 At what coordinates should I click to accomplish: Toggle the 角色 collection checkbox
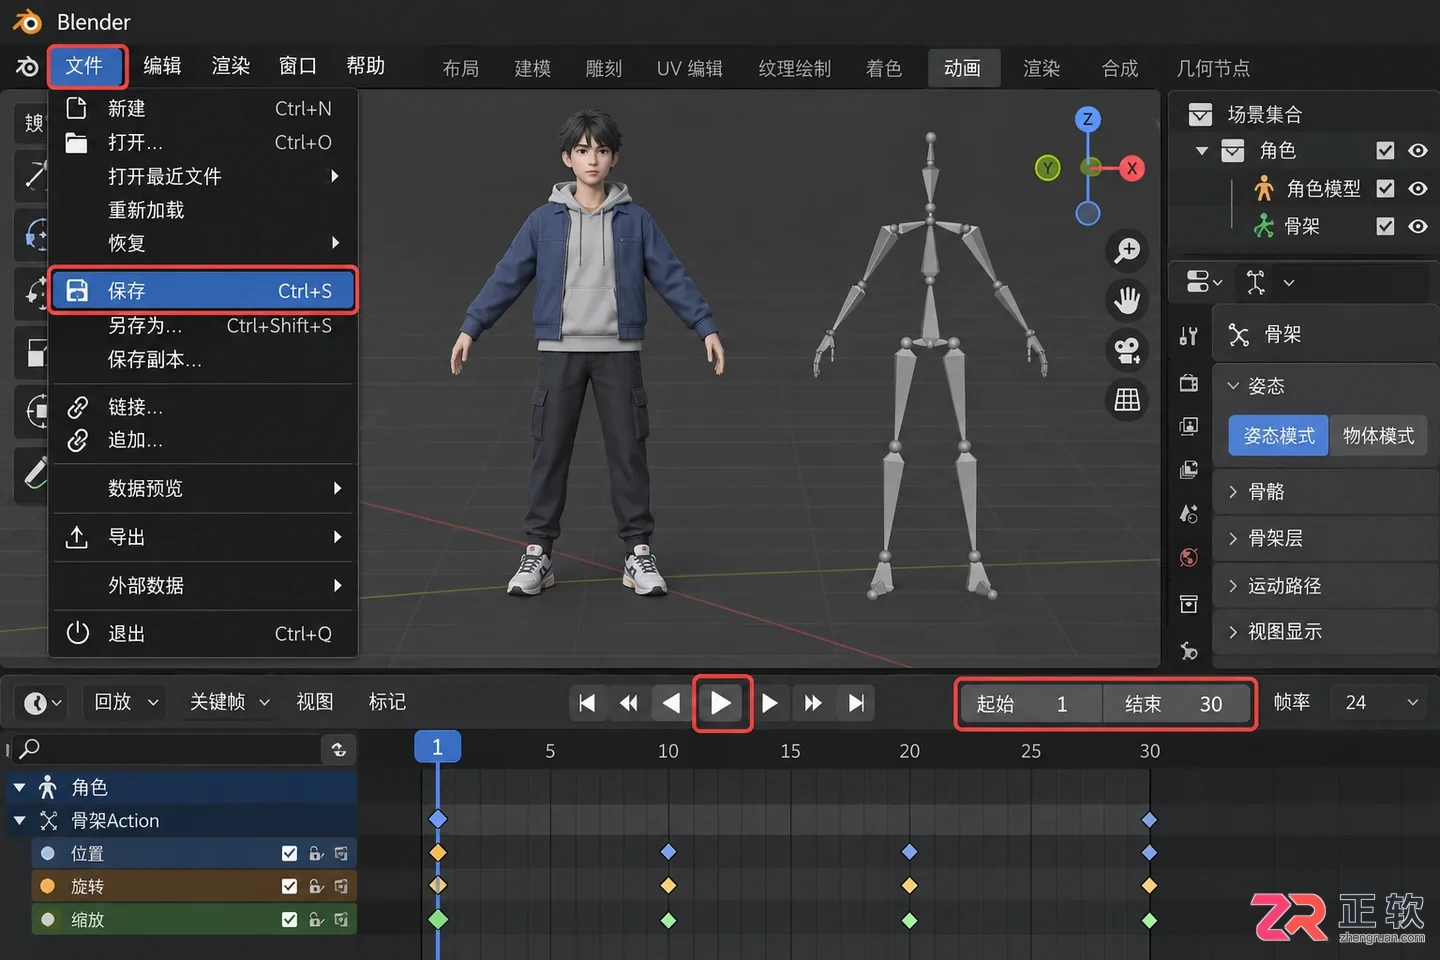1385,151
